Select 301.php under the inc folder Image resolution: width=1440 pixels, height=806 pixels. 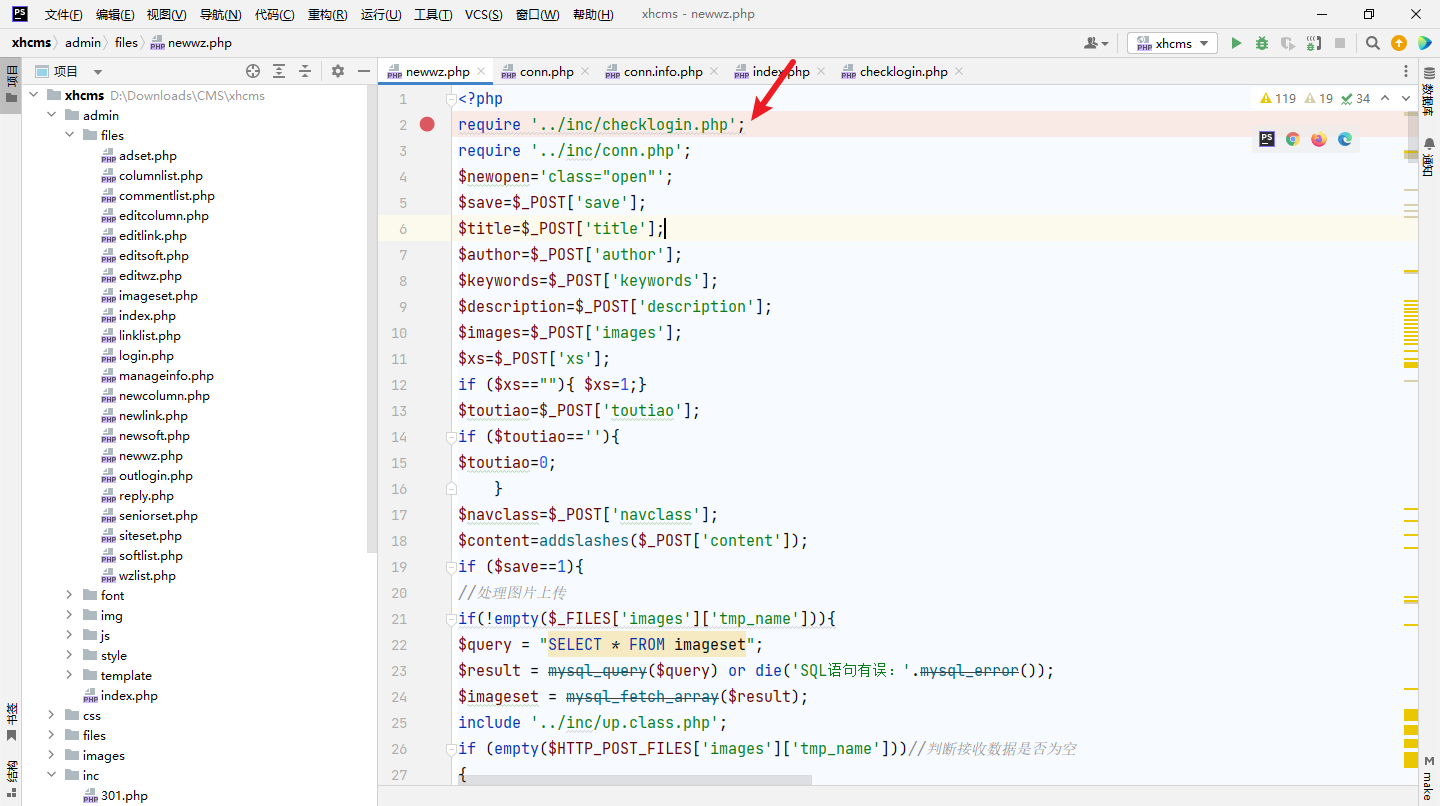(x=124, y=795)
